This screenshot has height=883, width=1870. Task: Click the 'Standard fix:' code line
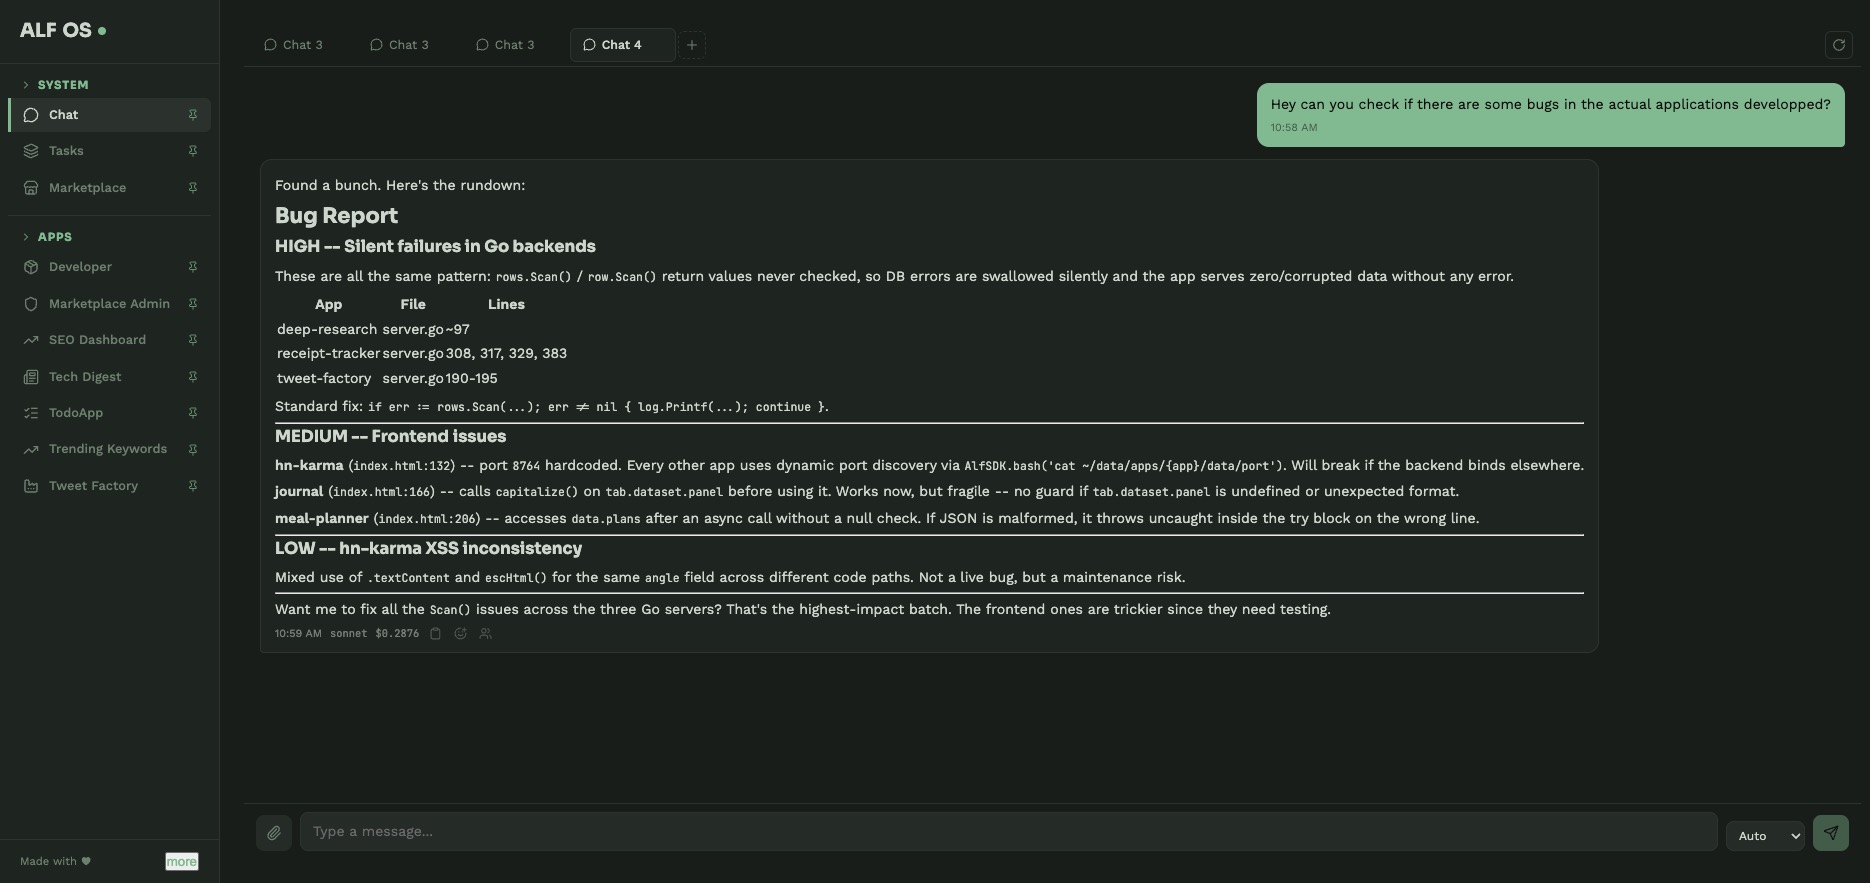click(x=552, y=407)
